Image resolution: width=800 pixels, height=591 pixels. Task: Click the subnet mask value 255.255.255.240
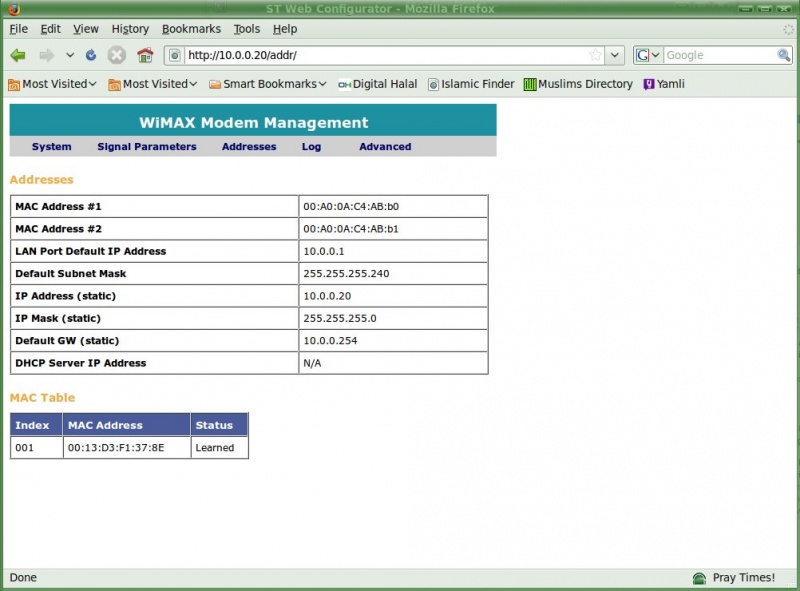346,274
